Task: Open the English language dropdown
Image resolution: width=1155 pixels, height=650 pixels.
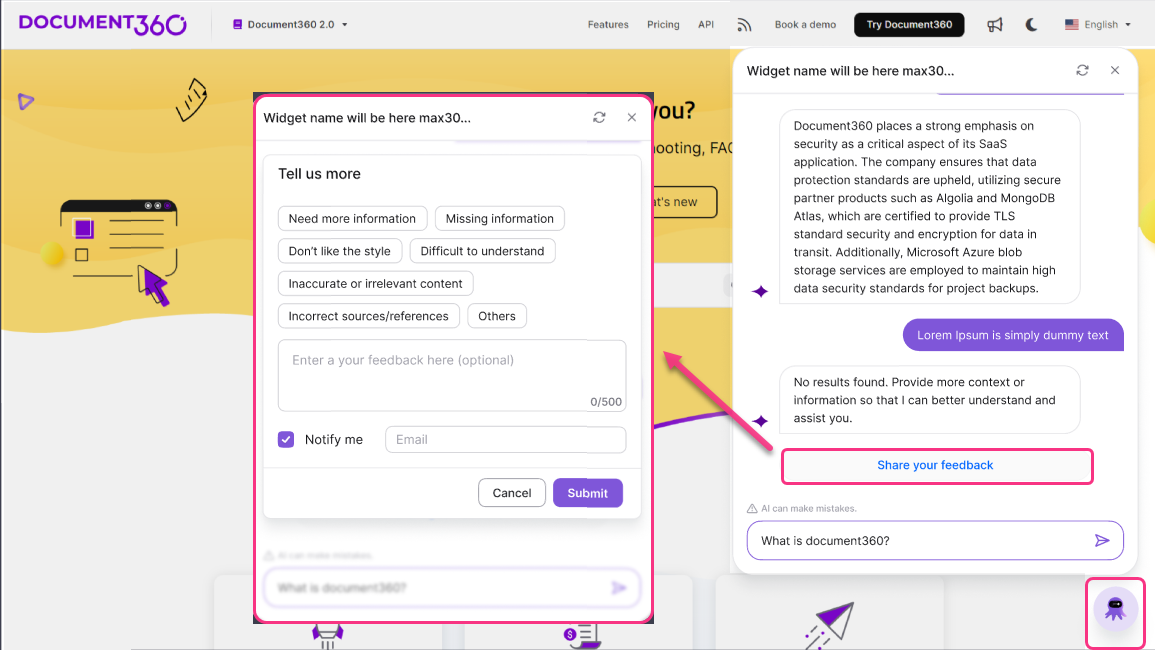Action: click(x=1098, y=24)
